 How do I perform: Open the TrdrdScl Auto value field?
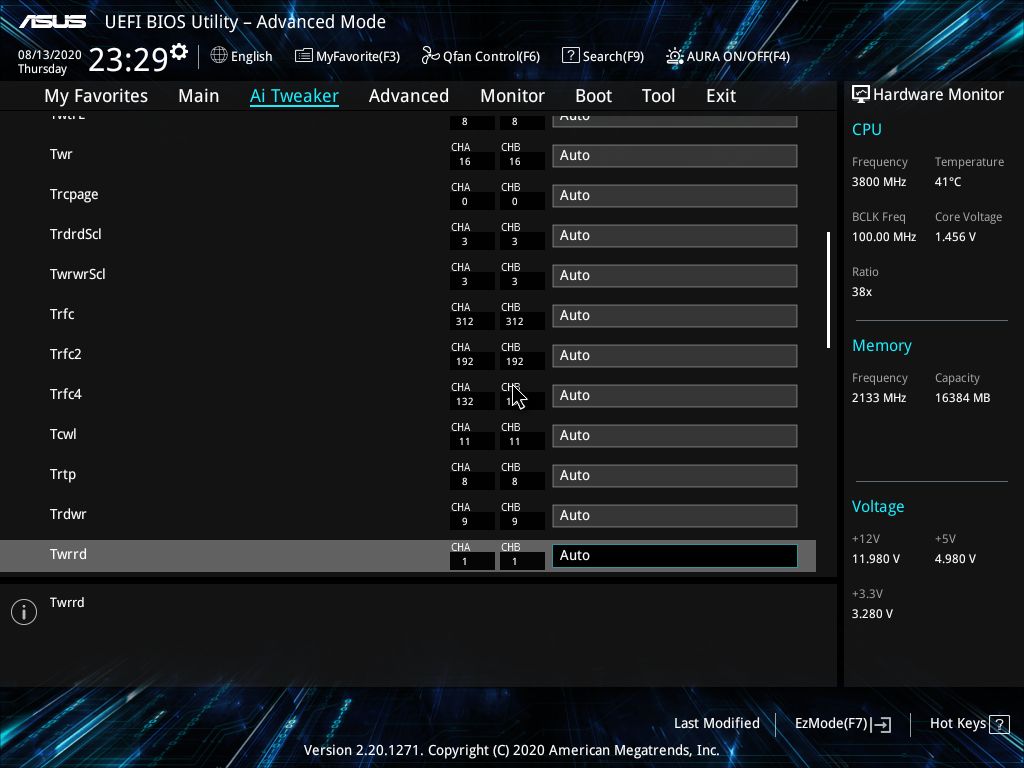click(x=675, y=235)
